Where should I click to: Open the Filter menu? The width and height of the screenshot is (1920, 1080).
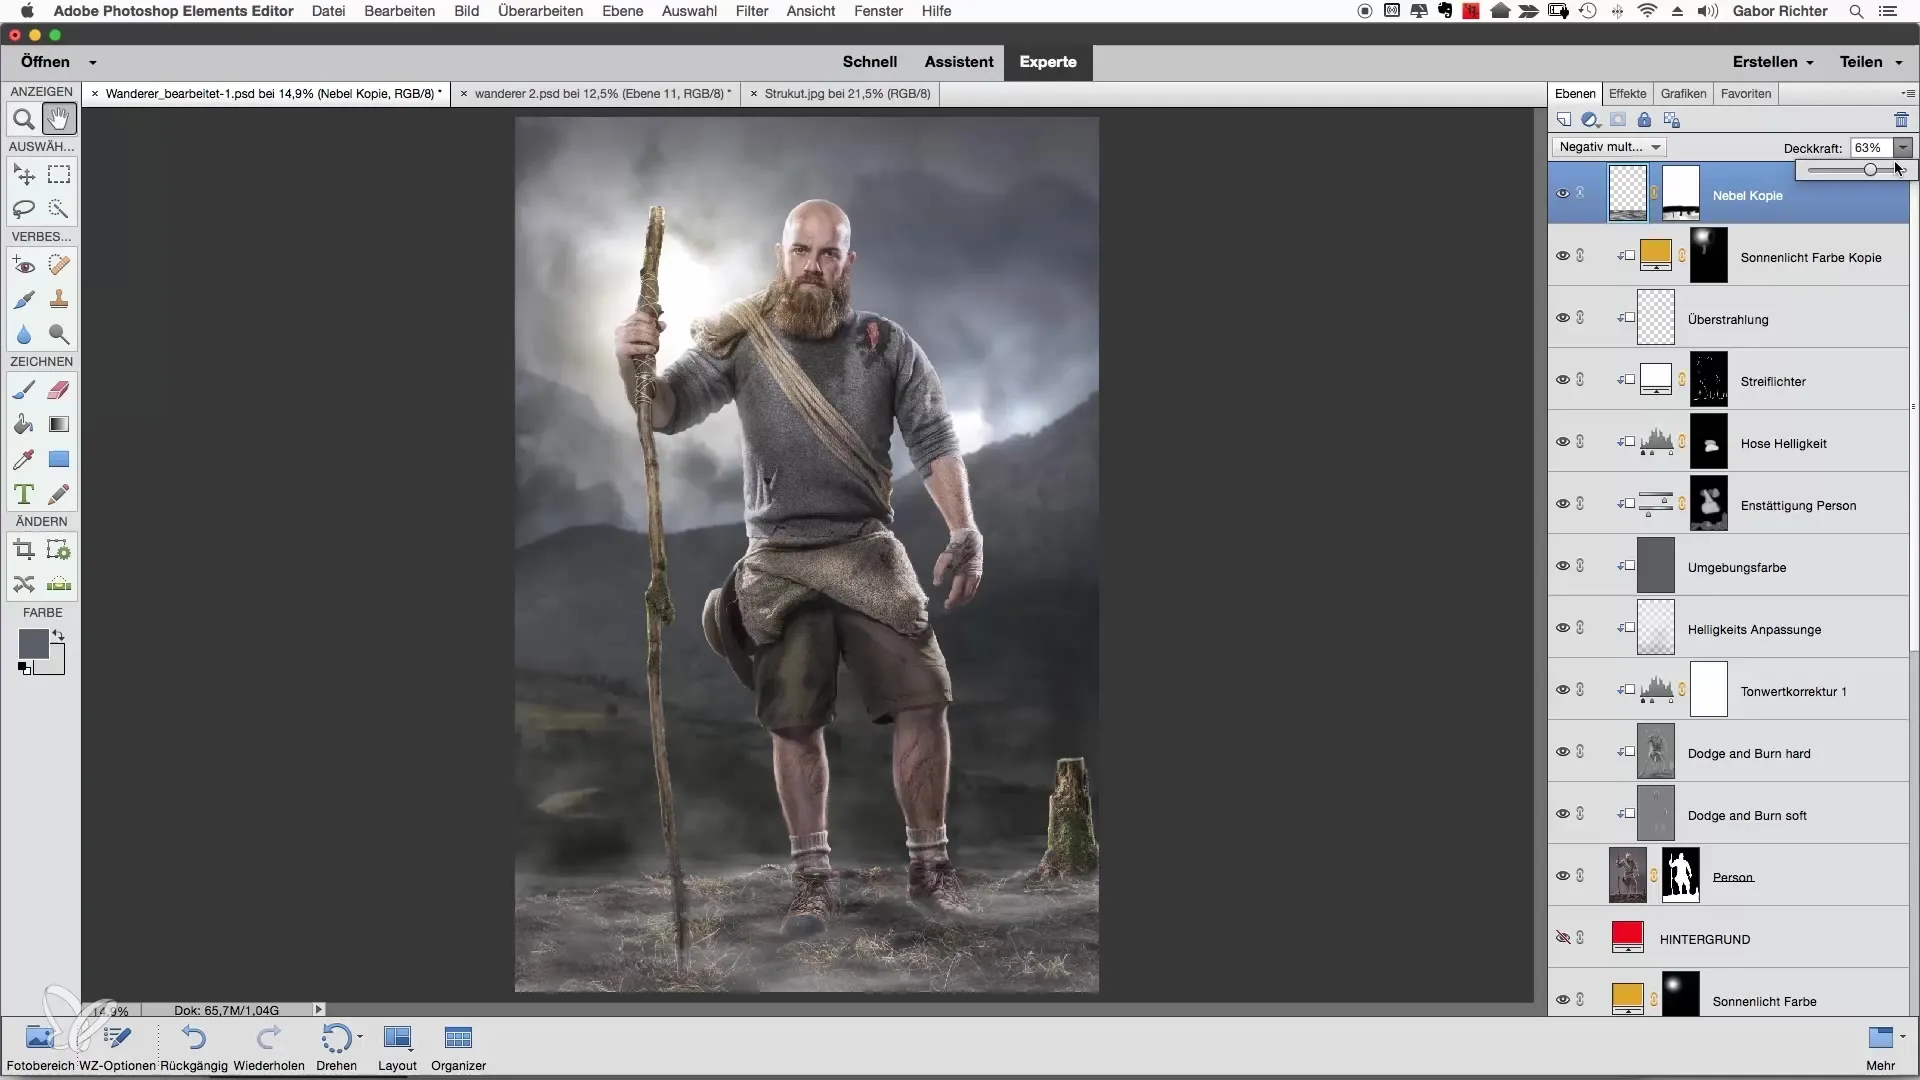[x=752, y=11]
